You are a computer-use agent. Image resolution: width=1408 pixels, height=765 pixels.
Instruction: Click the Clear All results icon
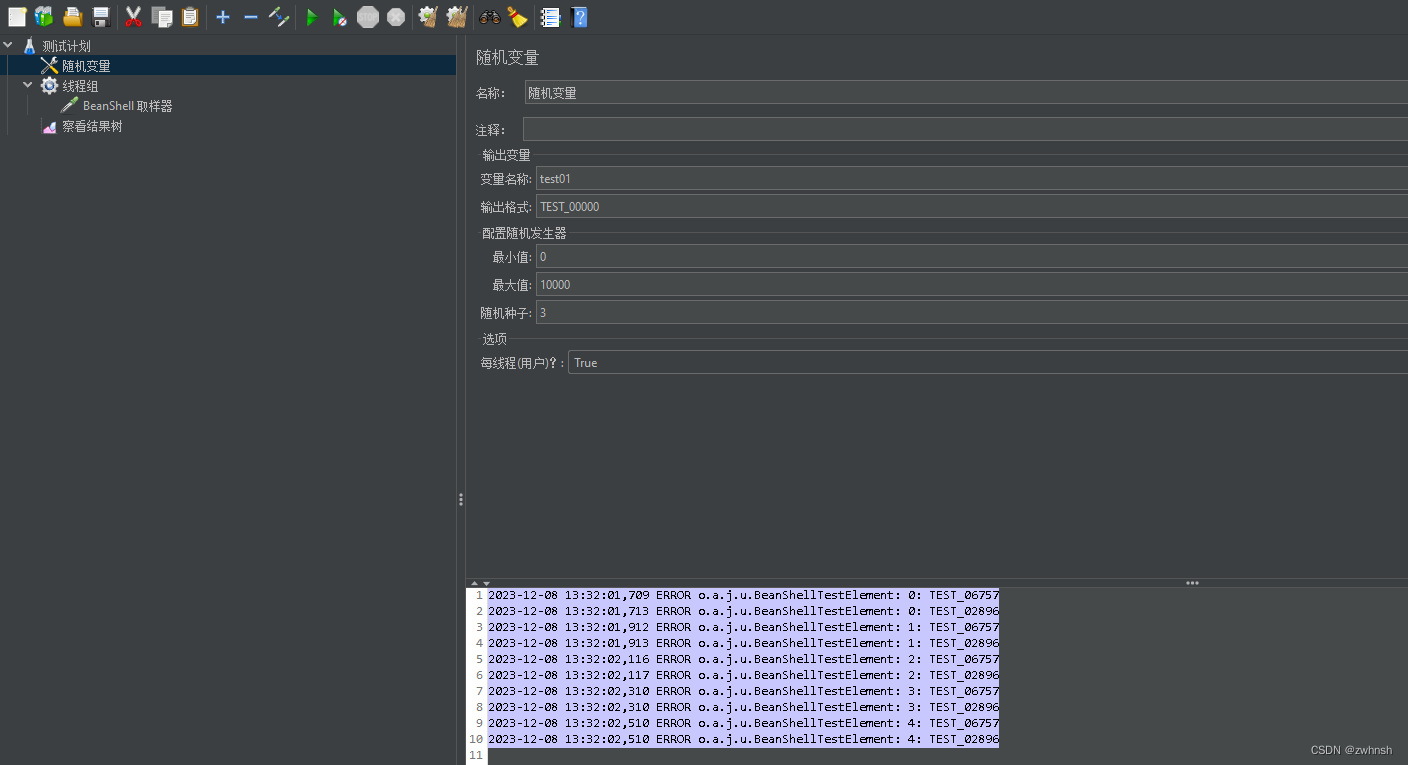click(x=456, y=16)
